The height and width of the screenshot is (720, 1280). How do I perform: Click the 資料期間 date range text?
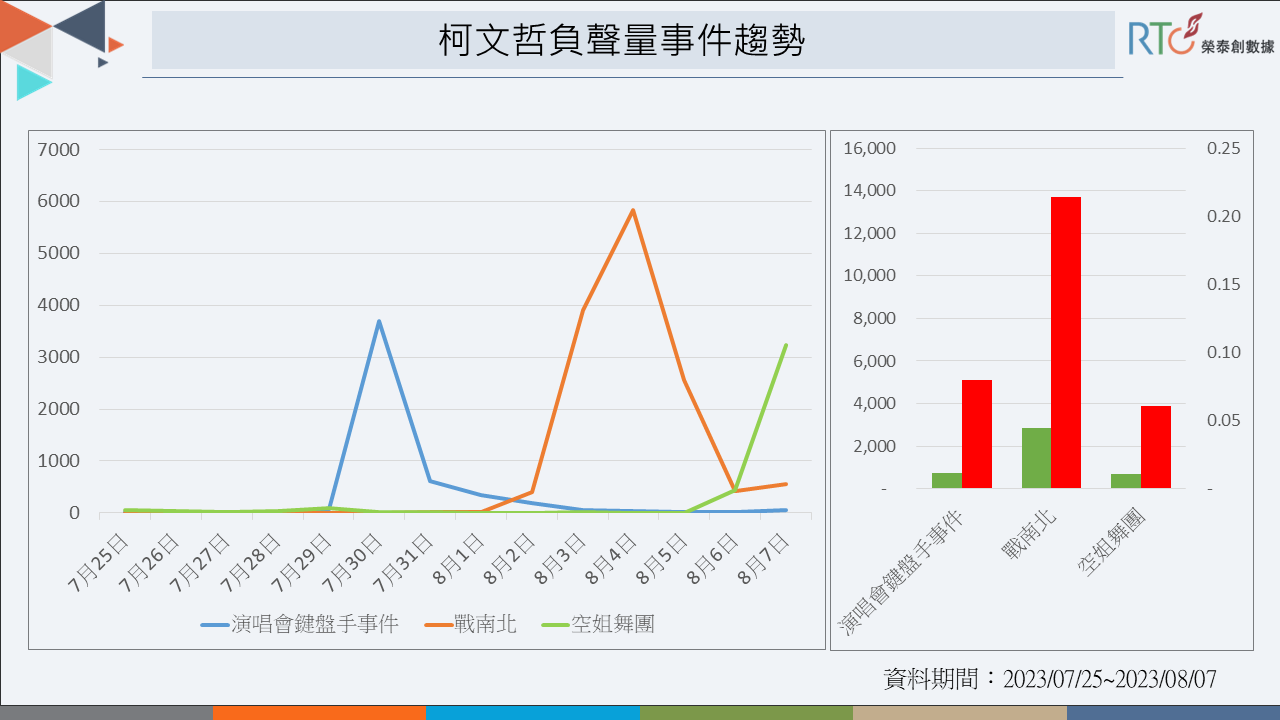click(x=1050, y=679)
